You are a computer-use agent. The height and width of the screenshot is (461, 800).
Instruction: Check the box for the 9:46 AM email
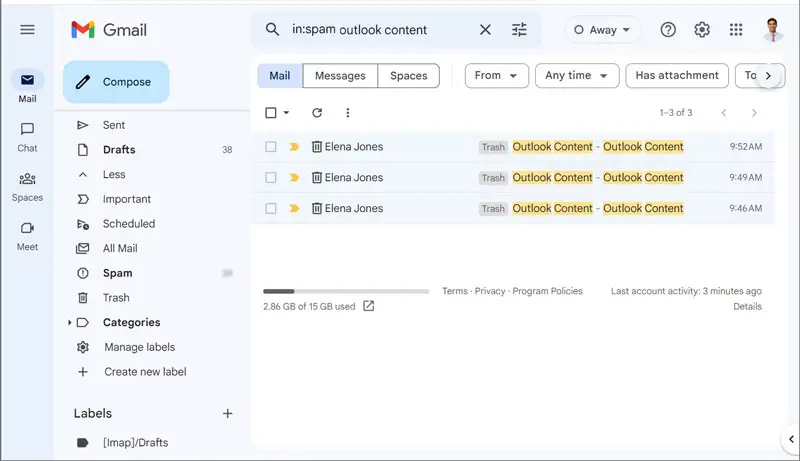(x=271, y=209)
